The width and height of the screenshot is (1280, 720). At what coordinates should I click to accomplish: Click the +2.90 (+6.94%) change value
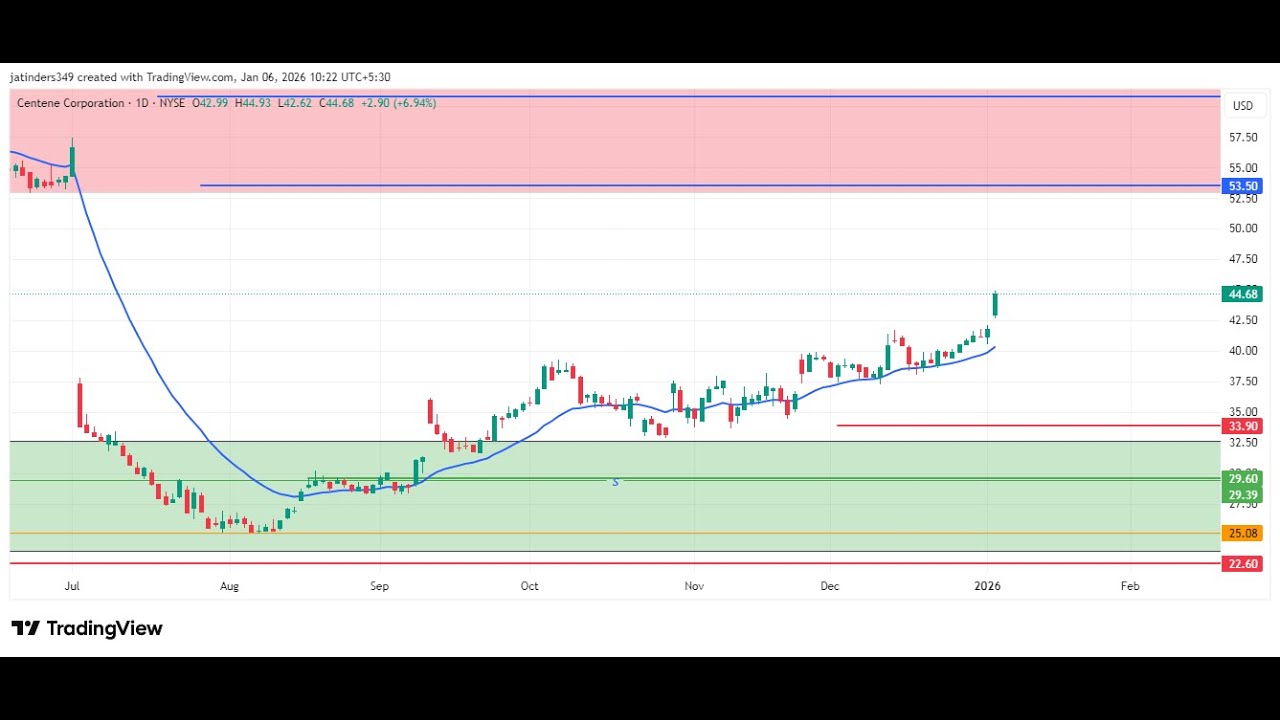399,103
